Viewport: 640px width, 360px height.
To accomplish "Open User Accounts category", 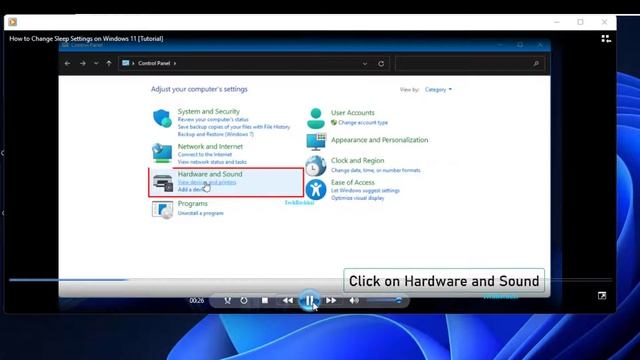I will tap(353, 113).
